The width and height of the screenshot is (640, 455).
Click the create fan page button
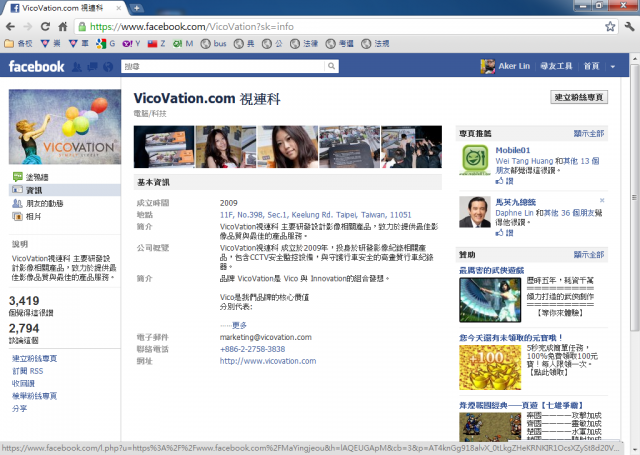tap(579, 97)
